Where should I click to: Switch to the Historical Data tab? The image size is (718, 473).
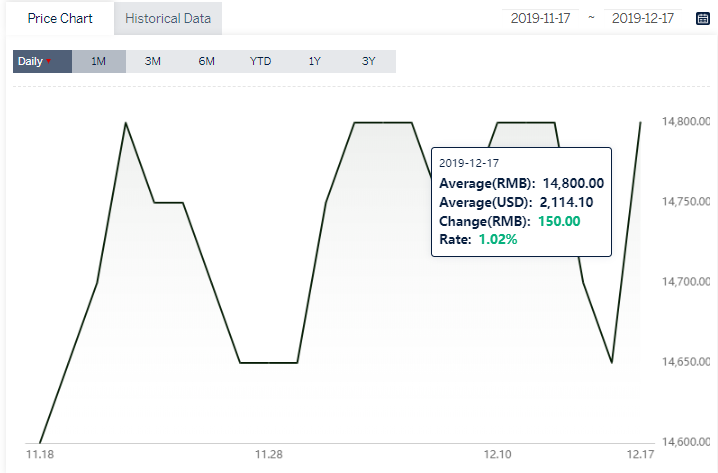(168, 18)
